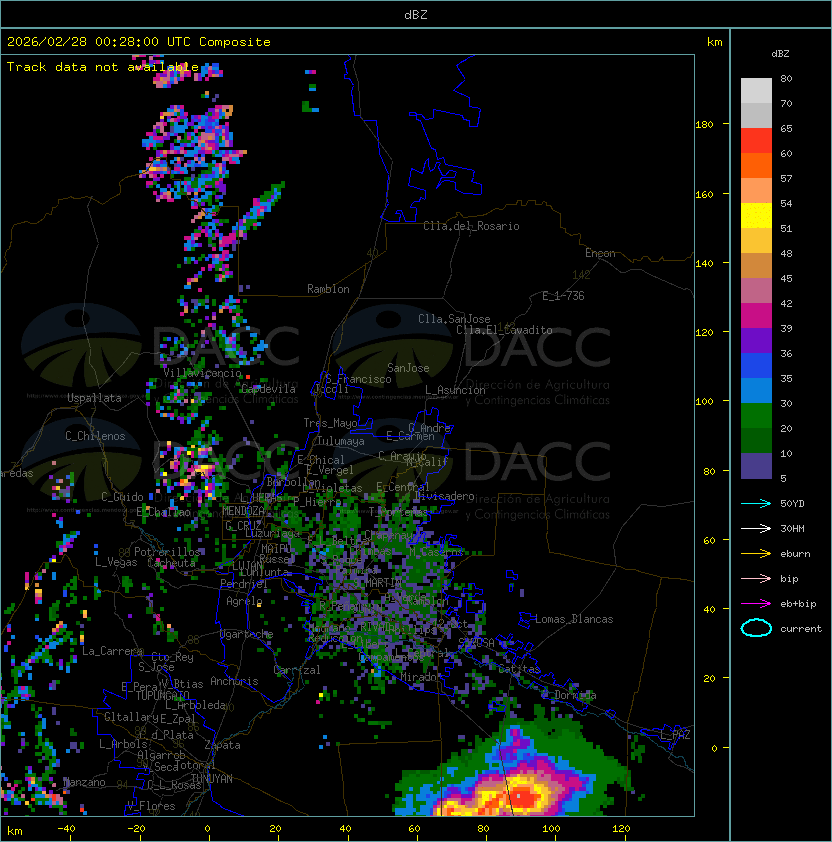The height and width of the screenshot is (842, 832).
Task: Select the bright yellow swatch in dBZ scale
Action: [756, 216]
